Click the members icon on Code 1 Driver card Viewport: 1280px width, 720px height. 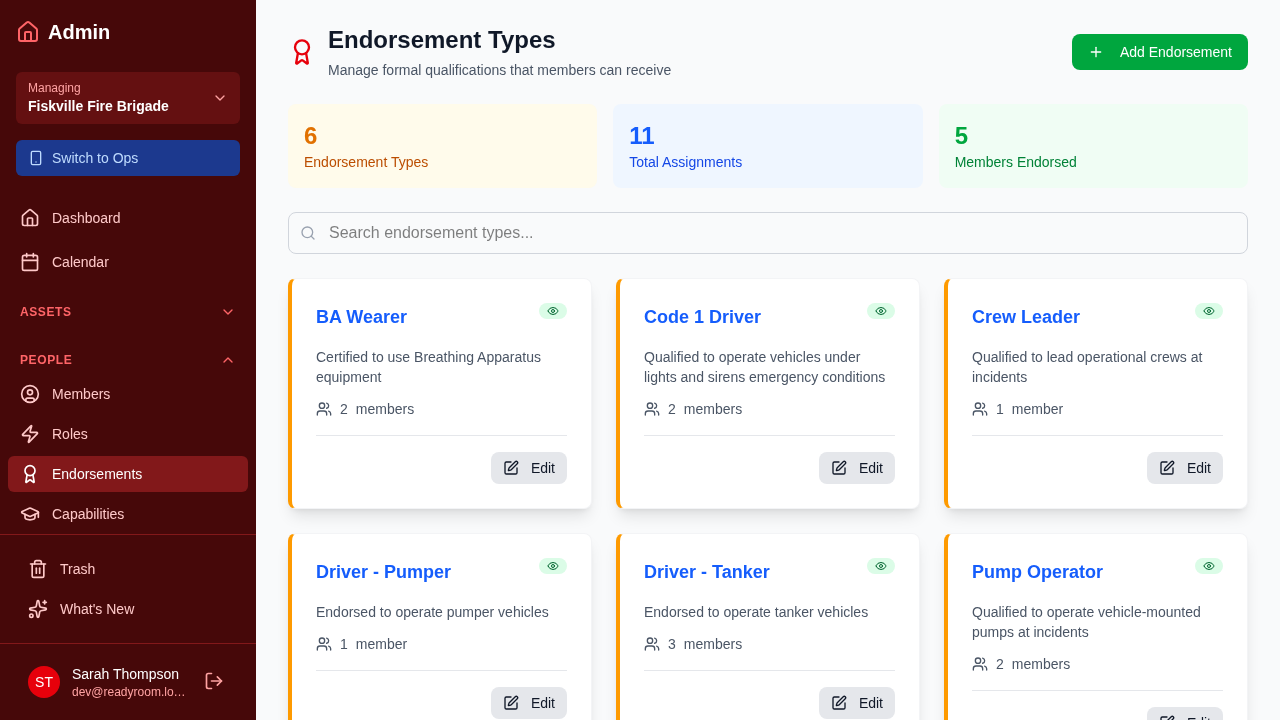coord(652,409)
